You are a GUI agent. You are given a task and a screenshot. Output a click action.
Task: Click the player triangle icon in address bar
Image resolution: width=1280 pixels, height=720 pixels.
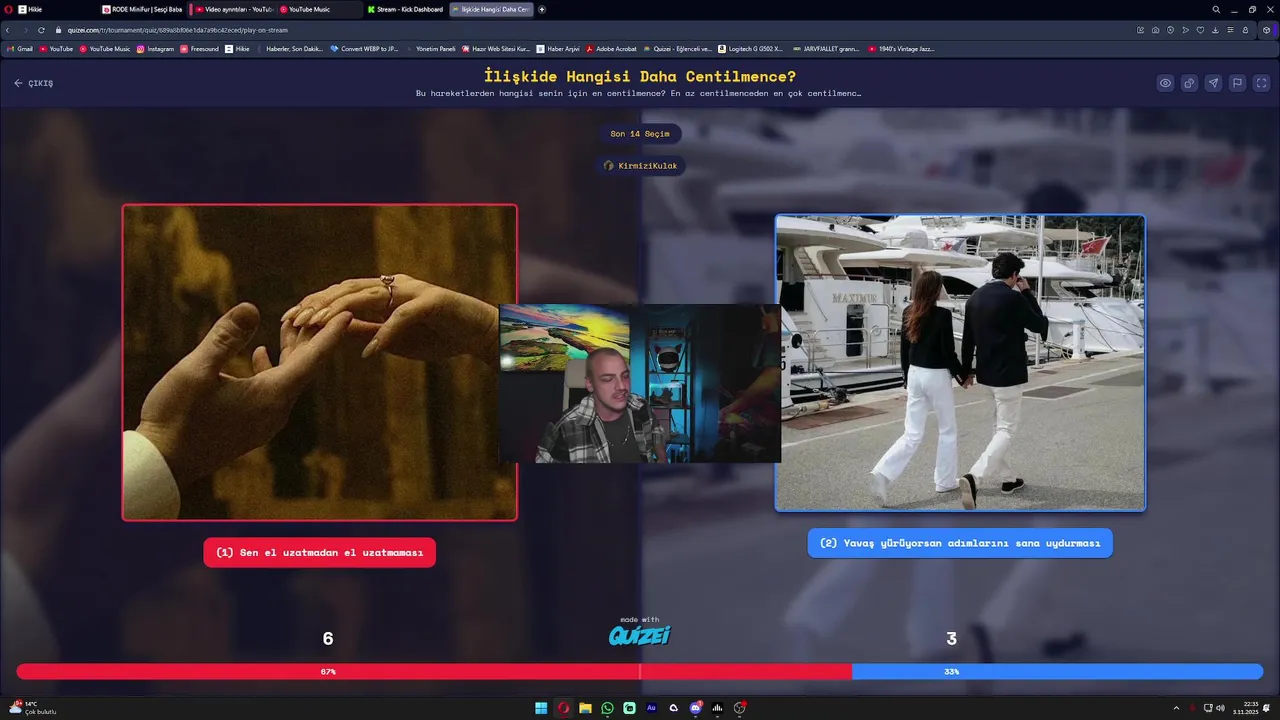click(1185, 30)
